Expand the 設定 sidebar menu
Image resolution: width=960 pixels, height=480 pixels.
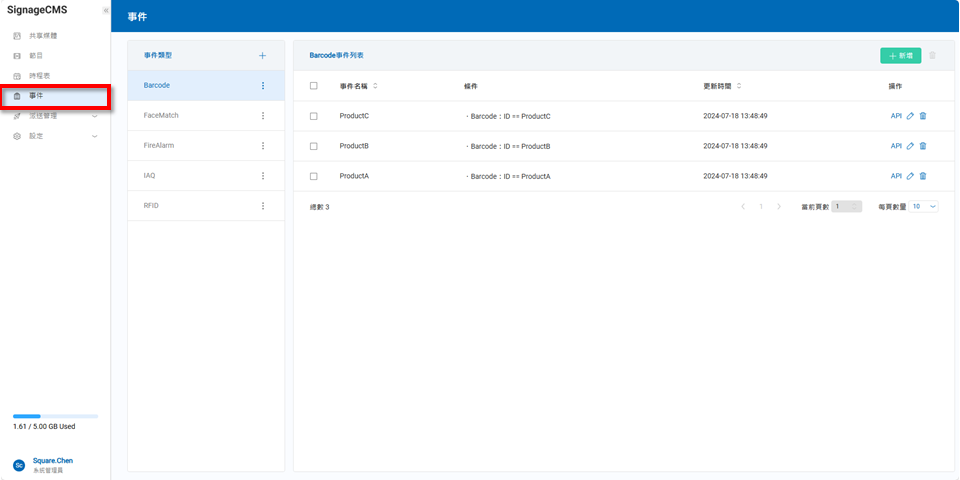coord(55,136)
